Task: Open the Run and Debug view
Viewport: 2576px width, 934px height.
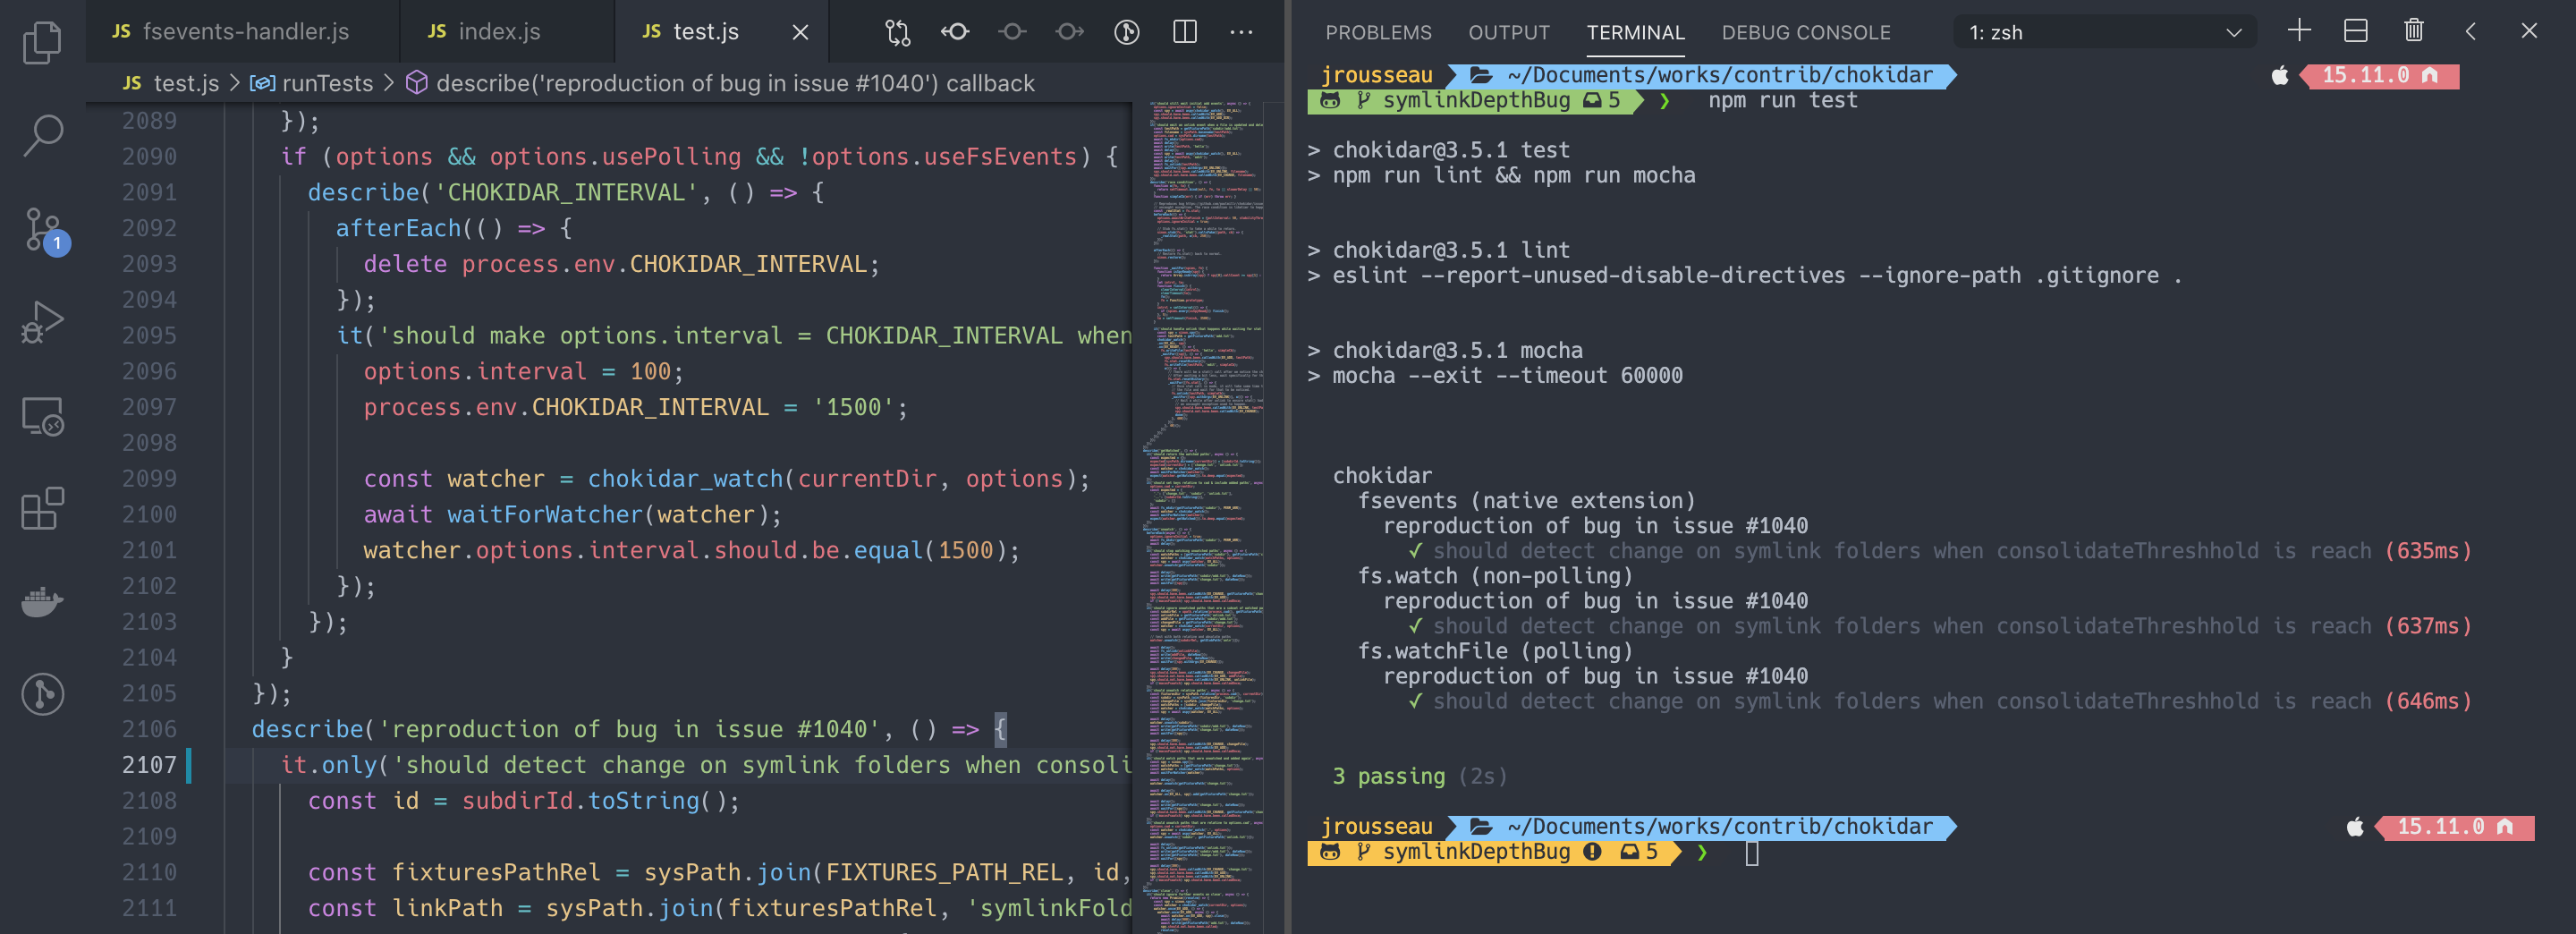Action: click(x=41, y=320)
